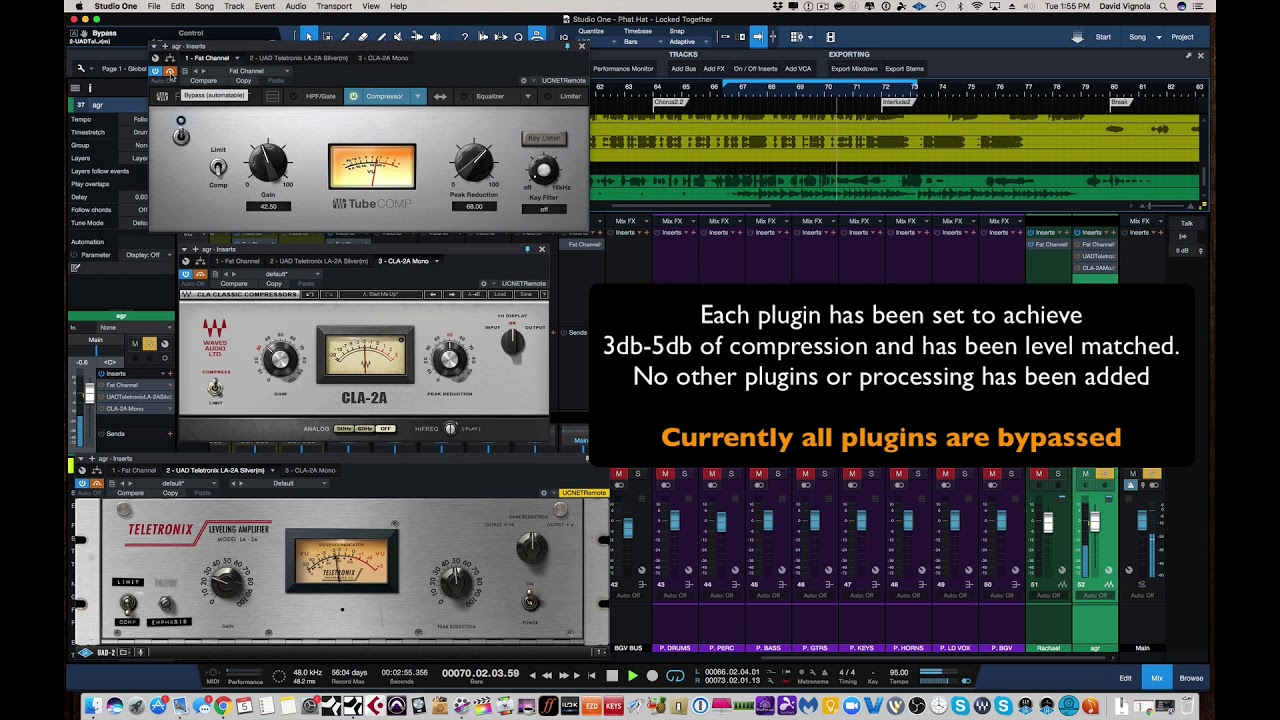Open the Snap Adaptive dropdown
1280x720 pixels.
point(690,42)
